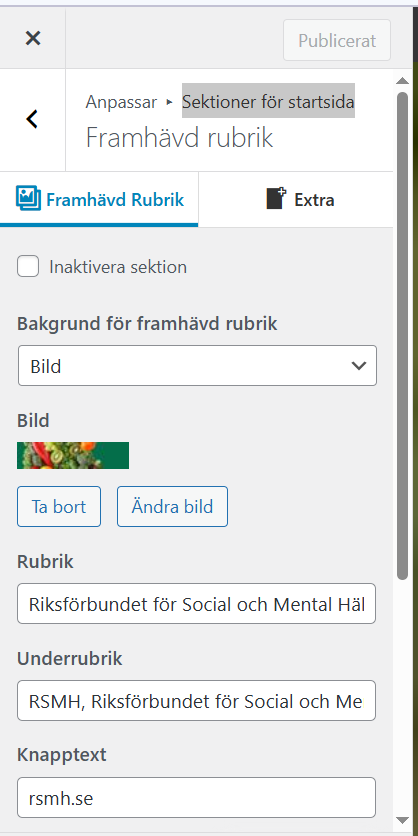Click the dropdown chevron next to Bild

pyautogui.click(x=359, y=366)
